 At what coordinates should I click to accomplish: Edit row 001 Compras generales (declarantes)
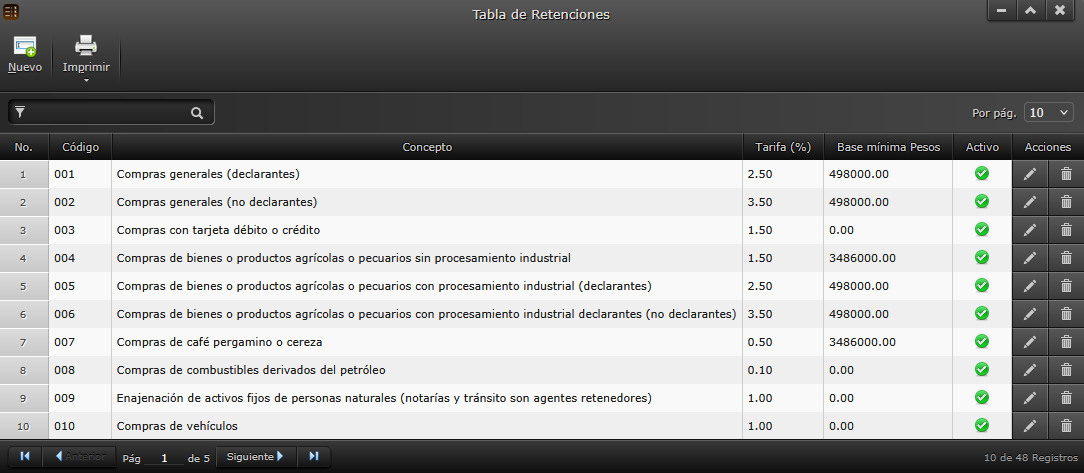tap(1030, 174)
